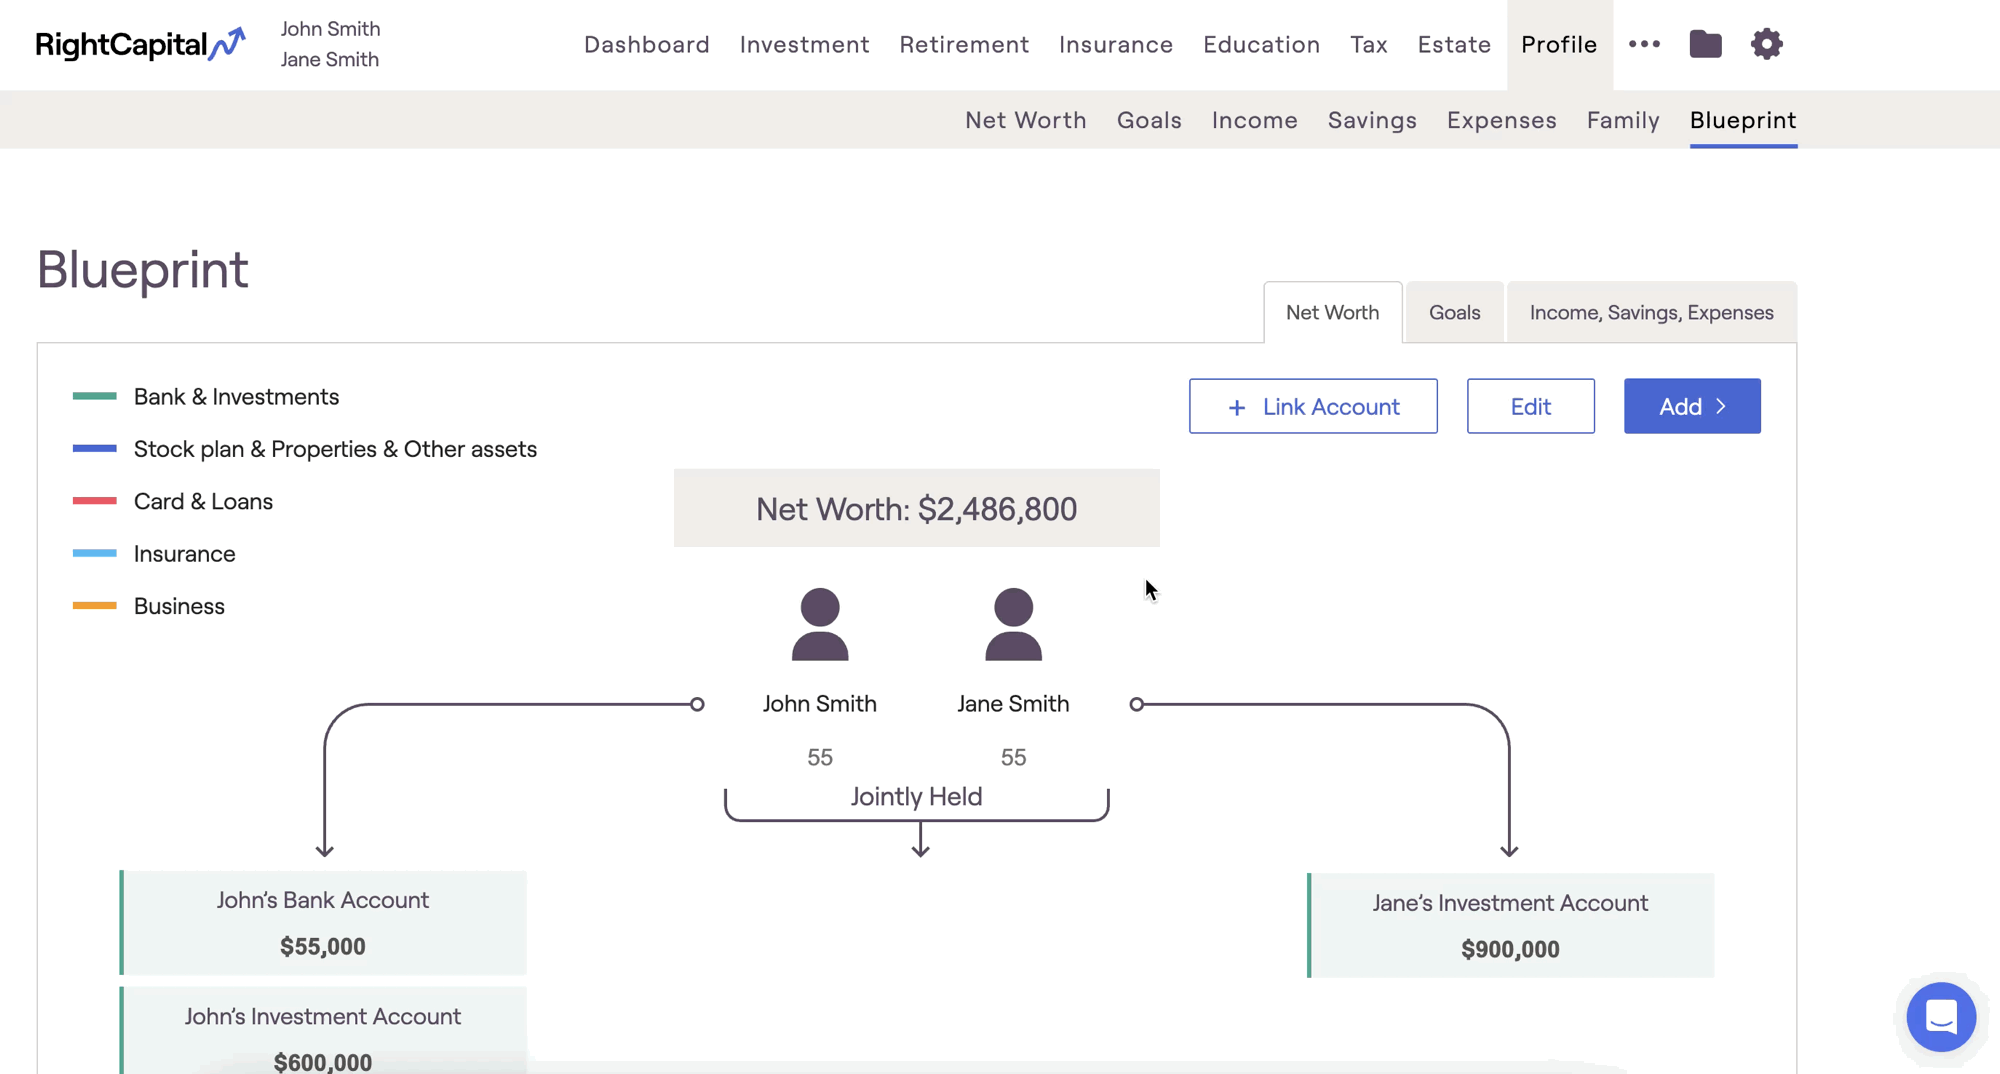Click Jane Smith's person avatar
2000x1074 pixels.
pos(1013,624)
